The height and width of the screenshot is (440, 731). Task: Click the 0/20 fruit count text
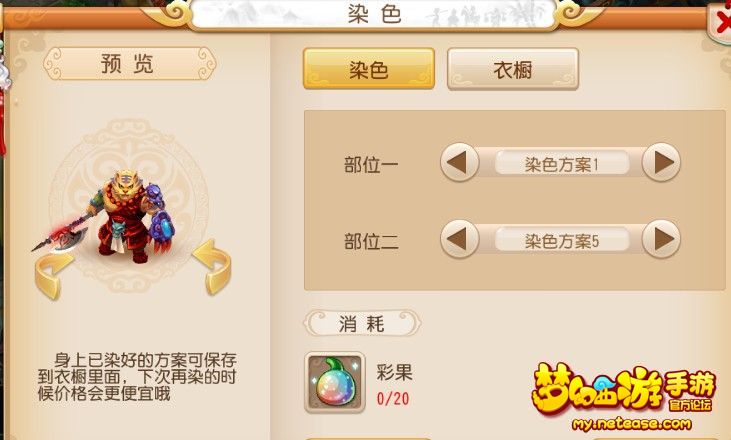pyautogui.click(x=393, y=399)
